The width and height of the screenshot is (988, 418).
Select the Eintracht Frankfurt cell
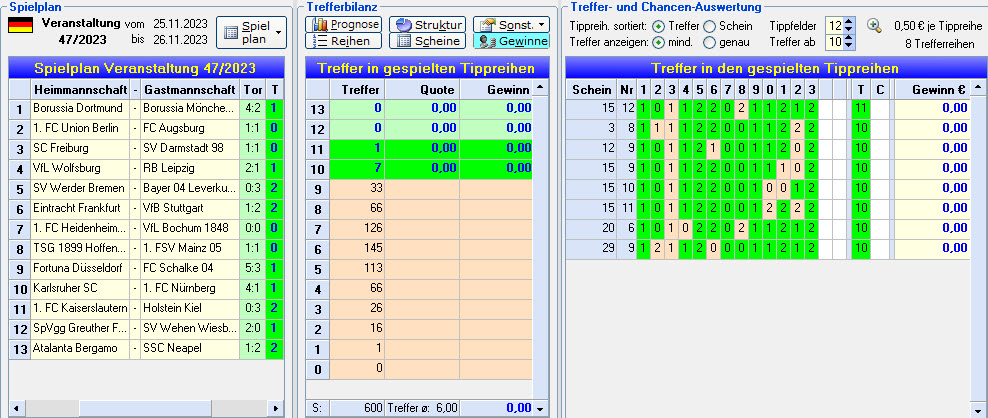pos(81,208)
